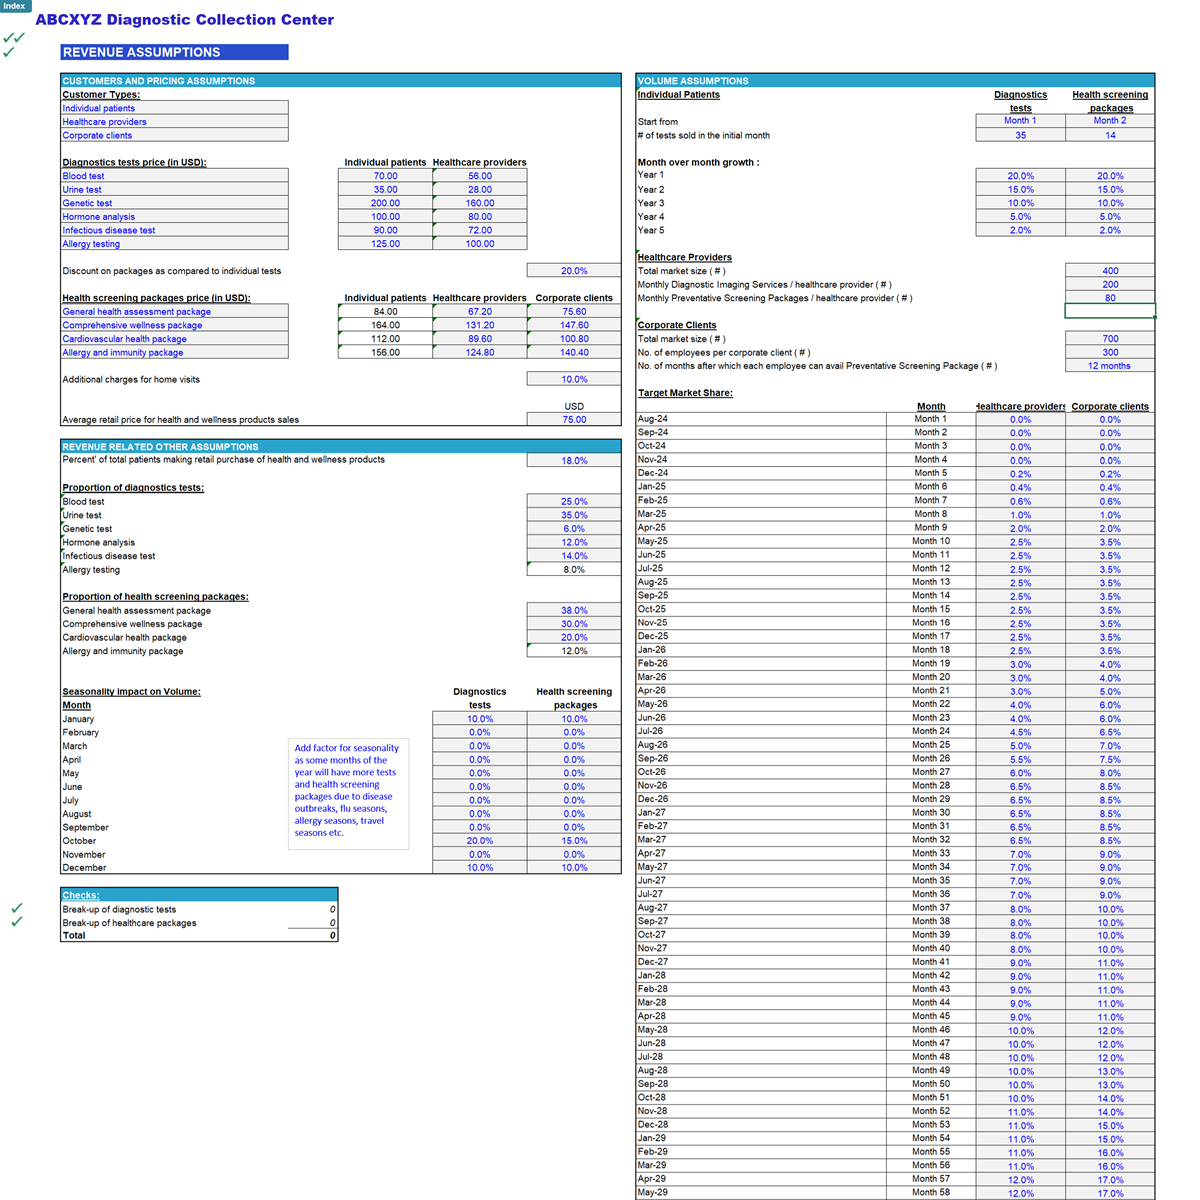Select the '12 months' interval cell
This screenshot has width=1200, height=1200.
click(1110, 366)
